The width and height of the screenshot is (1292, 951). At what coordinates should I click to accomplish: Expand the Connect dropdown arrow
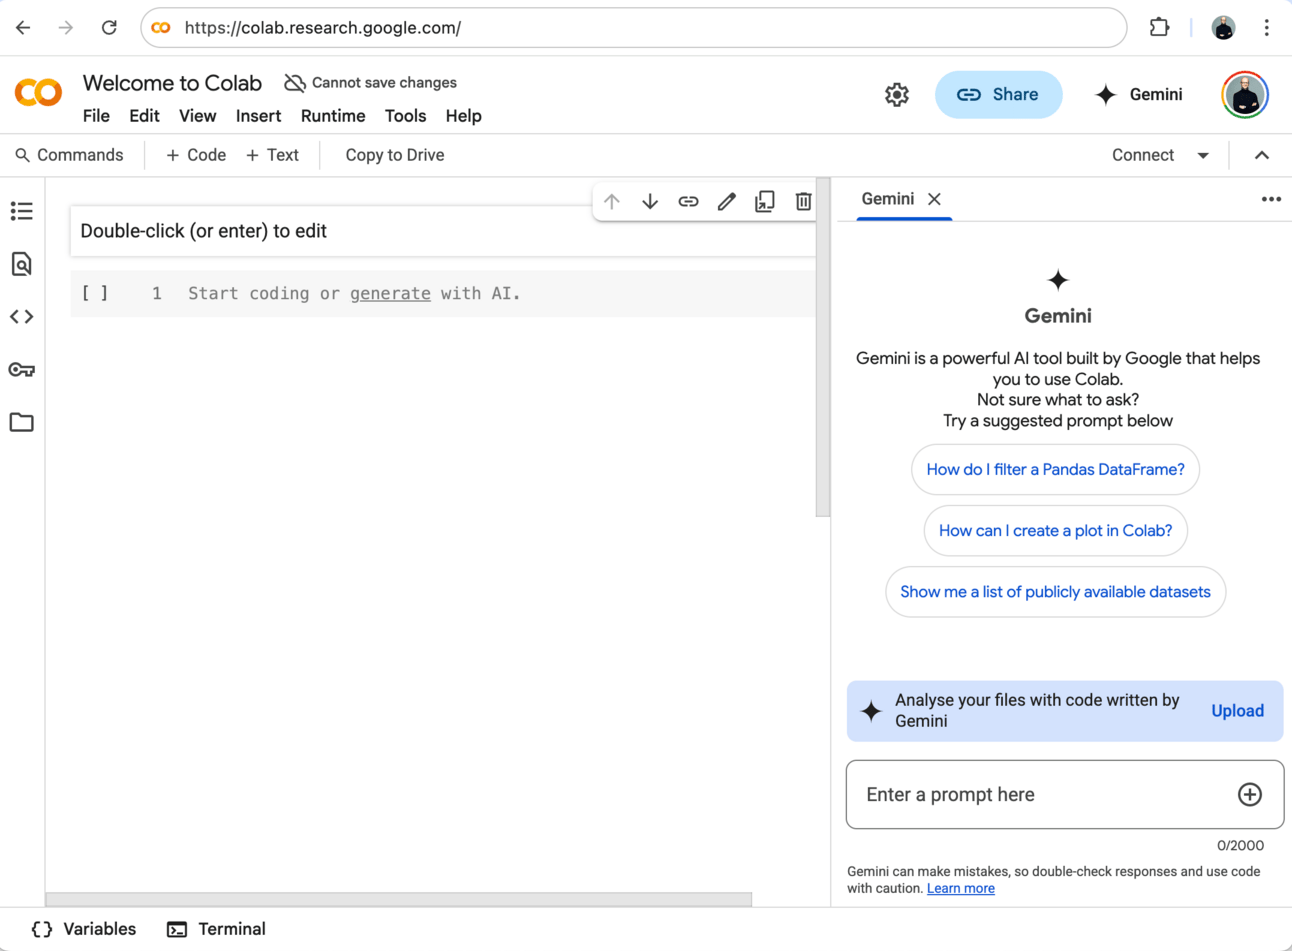coord(1203,156)
